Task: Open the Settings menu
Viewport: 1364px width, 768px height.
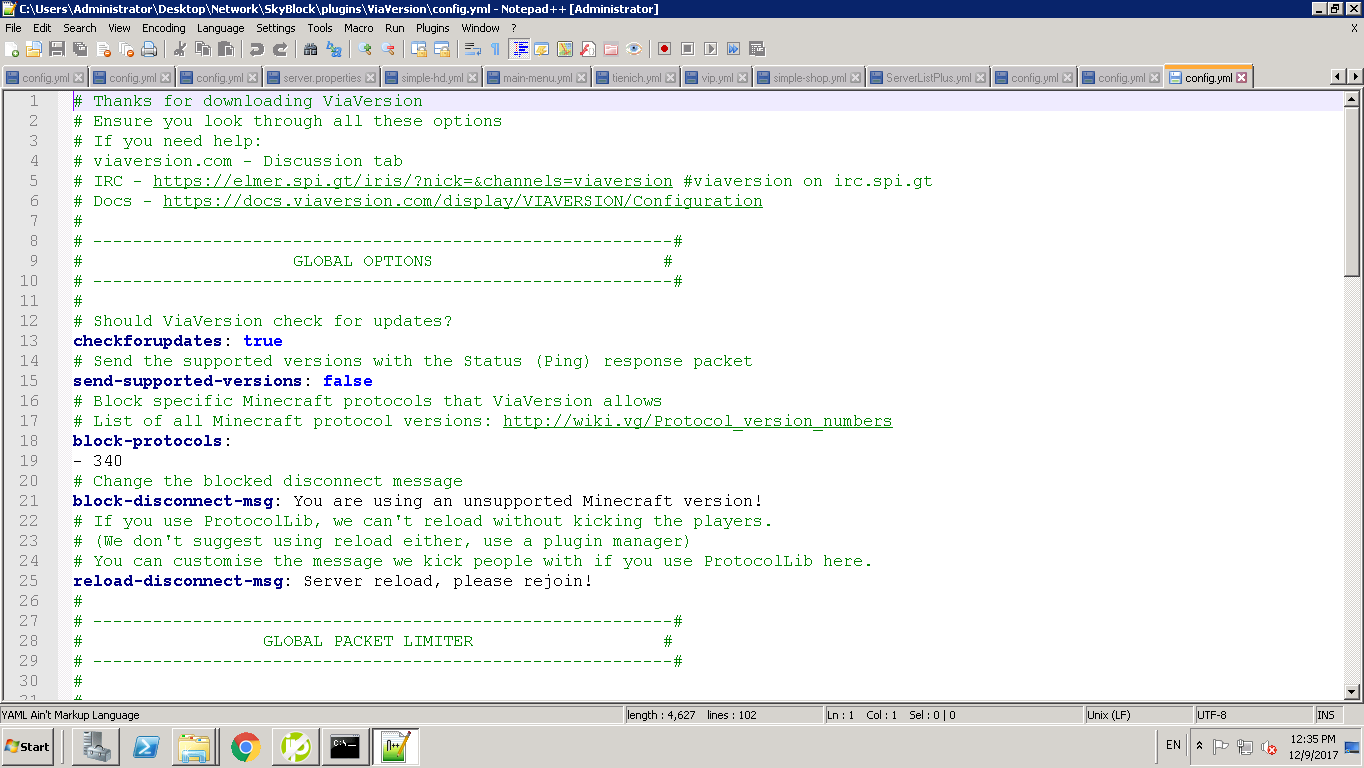Action: tap(275, 28)
